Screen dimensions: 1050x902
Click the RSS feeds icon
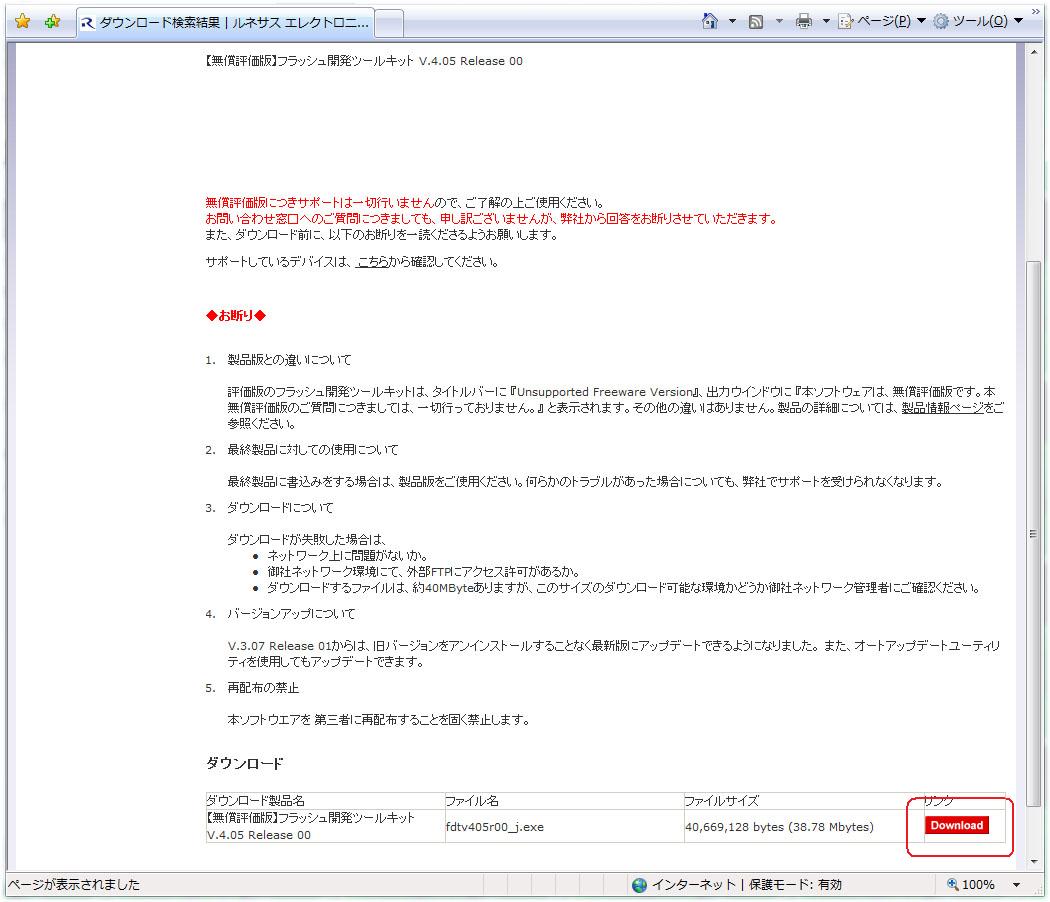tap(757, 21)
